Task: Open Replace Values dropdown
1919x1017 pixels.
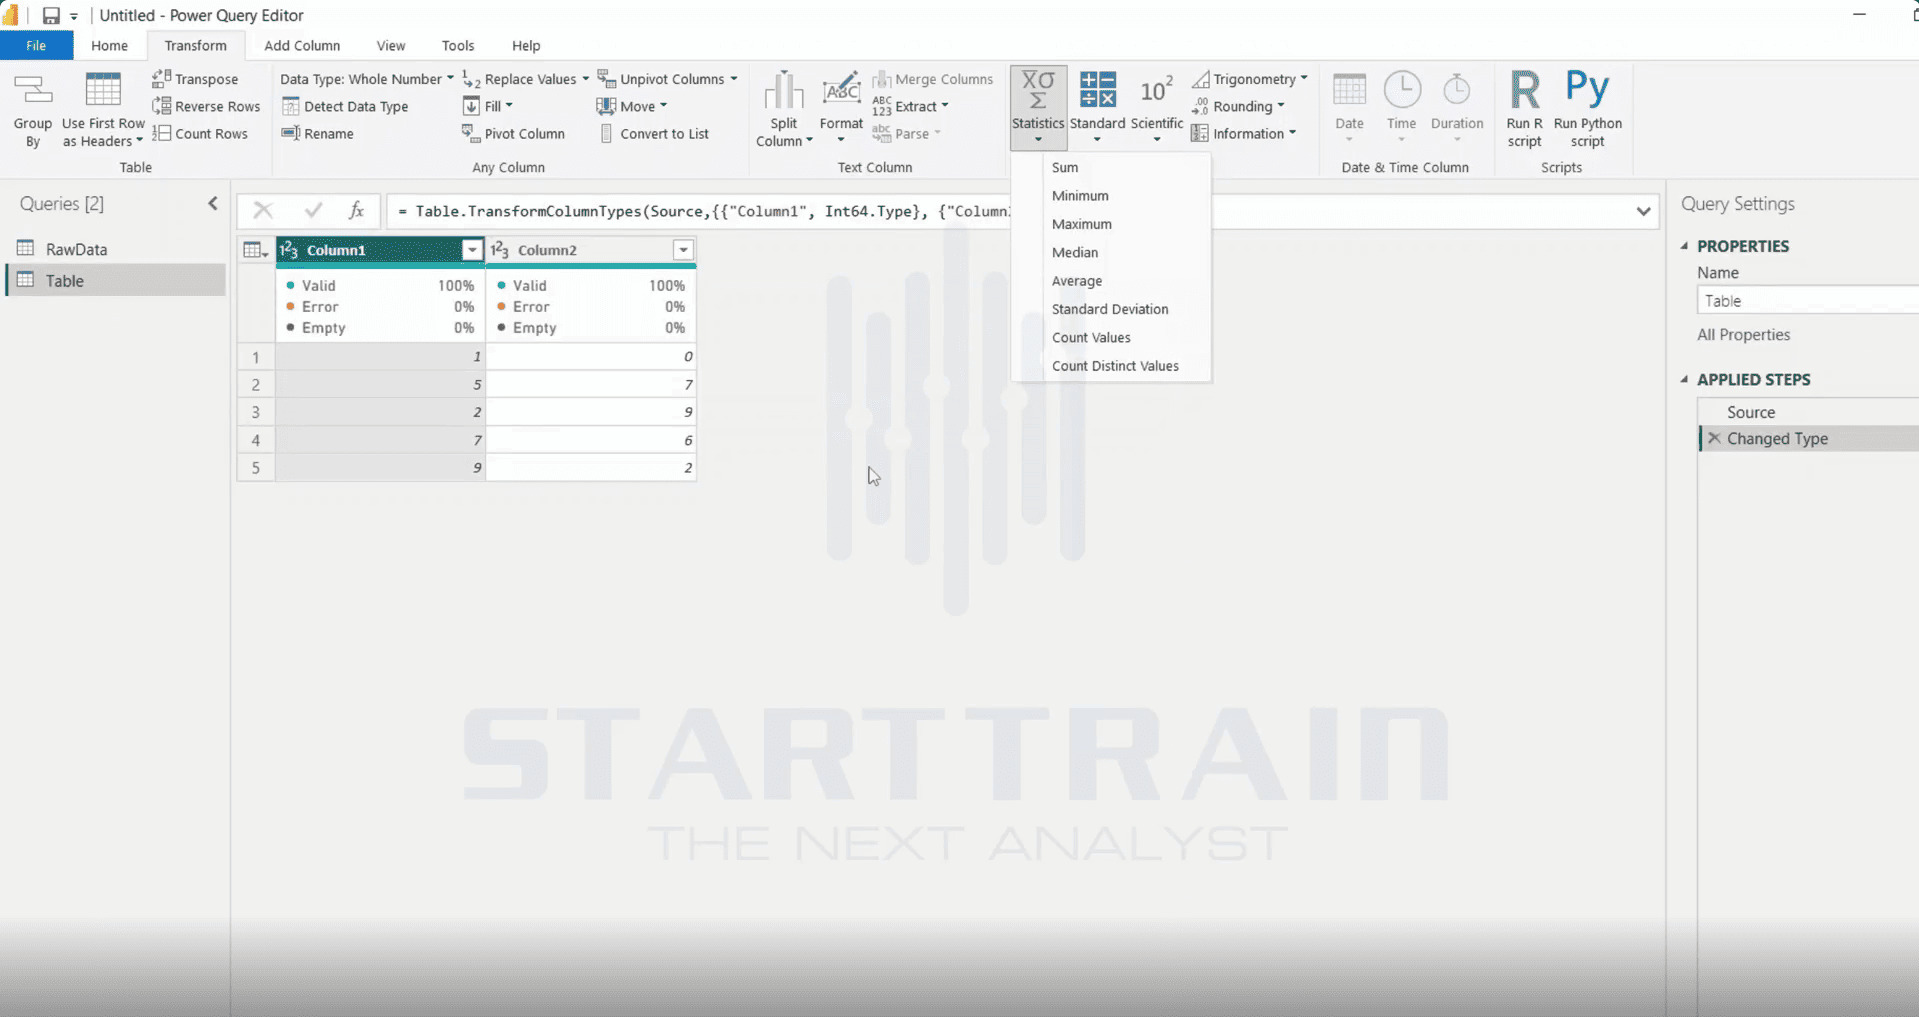Action: [x=526, y=79]
